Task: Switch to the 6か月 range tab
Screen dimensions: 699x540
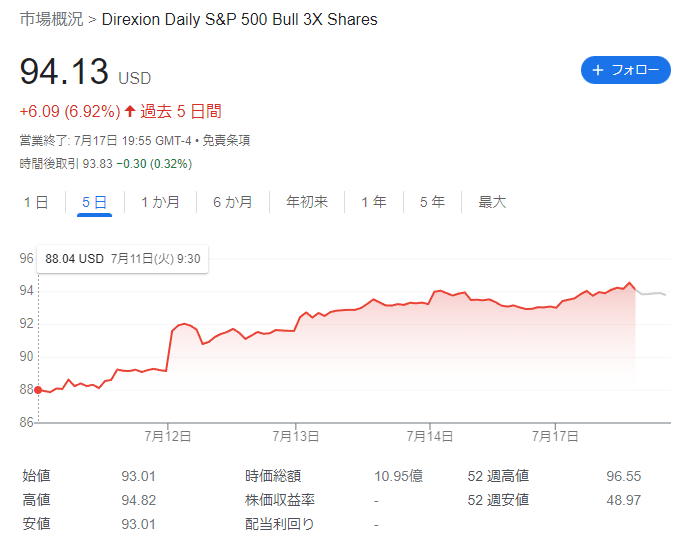Action: tap(233, 202)
